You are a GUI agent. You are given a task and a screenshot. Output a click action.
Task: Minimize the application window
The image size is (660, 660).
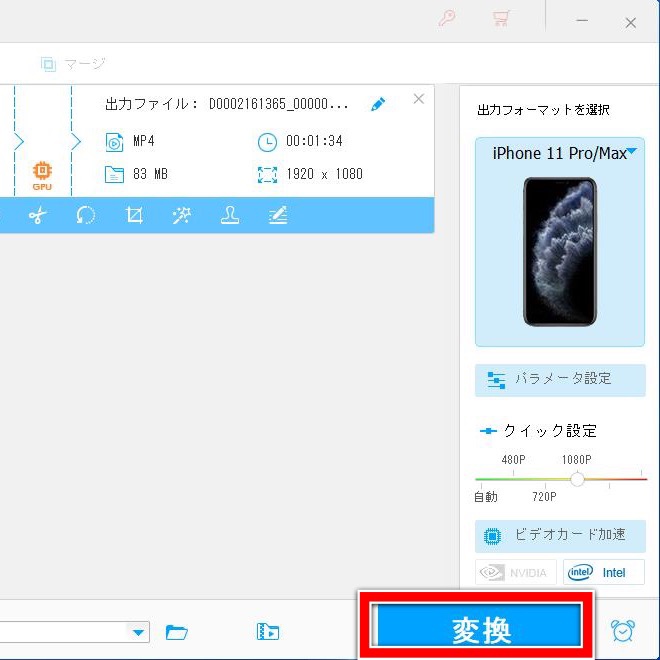point(582,20)
